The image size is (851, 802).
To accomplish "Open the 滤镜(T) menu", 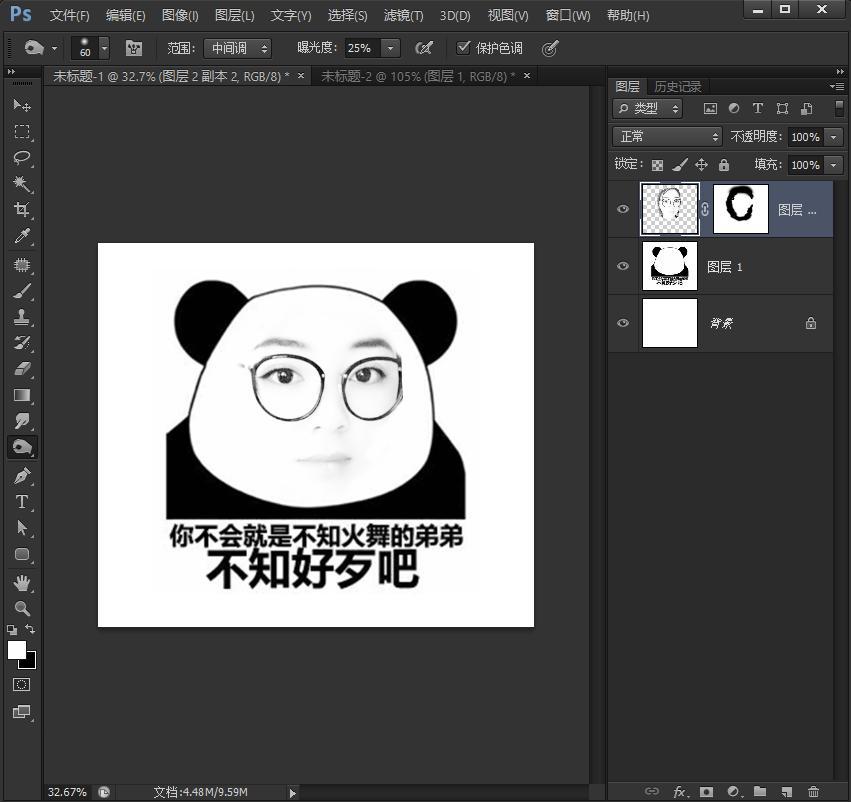I will click(403, 16).
